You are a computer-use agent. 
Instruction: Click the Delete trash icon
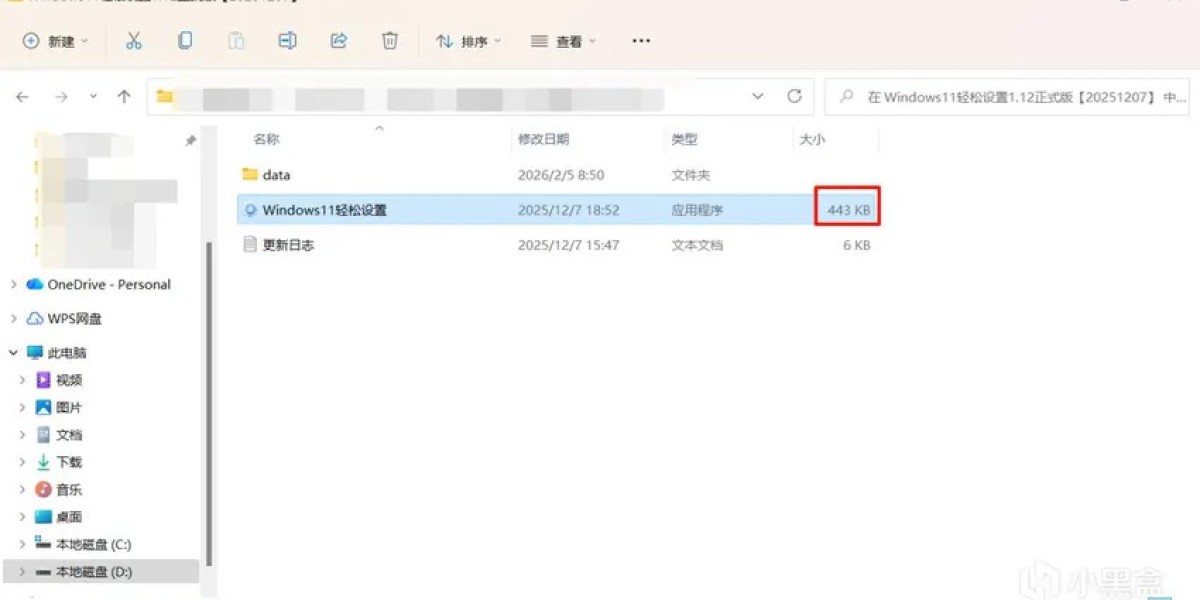click(x=390, y=41)
